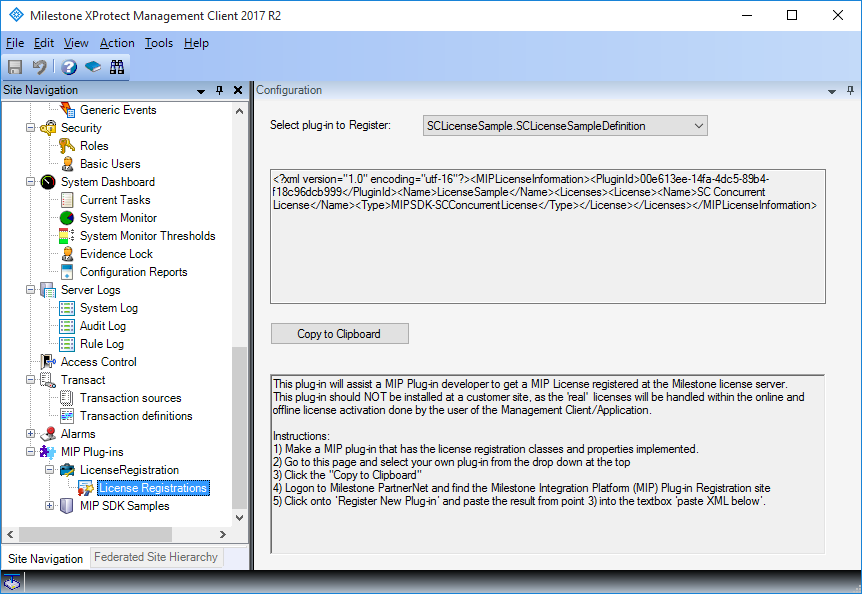
Task: Pin the Configuration panel
Action: [850, 90]
